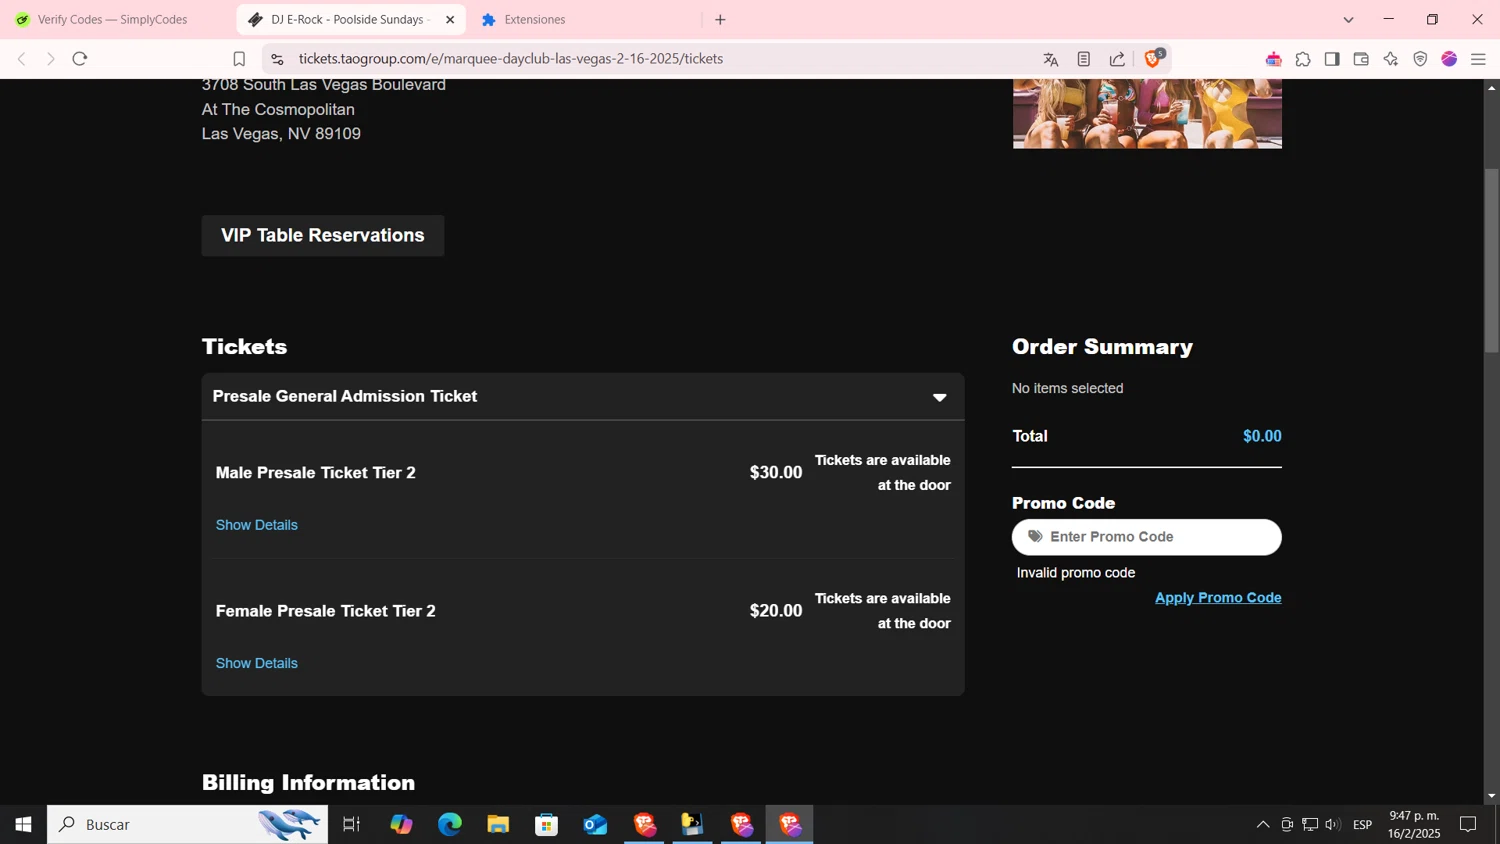Show hidden system tray icons
Viewport: 1500px width, 844px height.
[1263, 824]
